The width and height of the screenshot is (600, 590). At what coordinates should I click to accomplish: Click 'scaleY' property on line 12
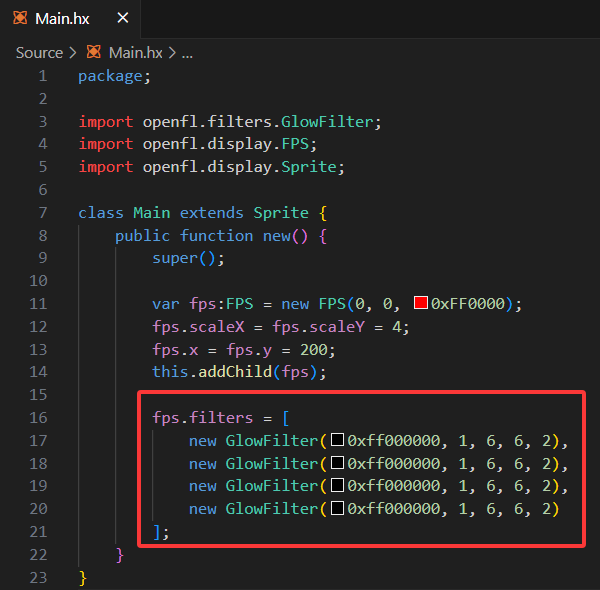[337, 327]
